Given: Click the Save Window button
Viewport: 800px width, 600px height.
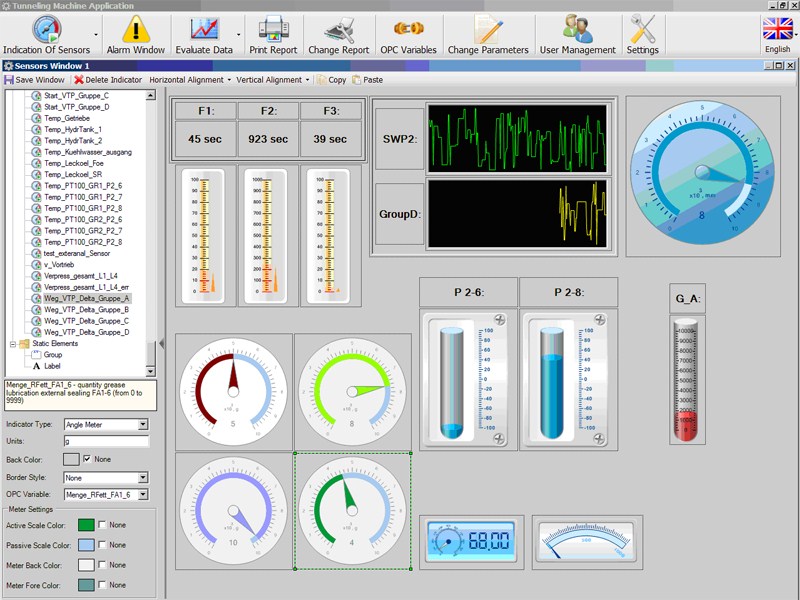Looking at the screenshot, I should coord(35,80).
